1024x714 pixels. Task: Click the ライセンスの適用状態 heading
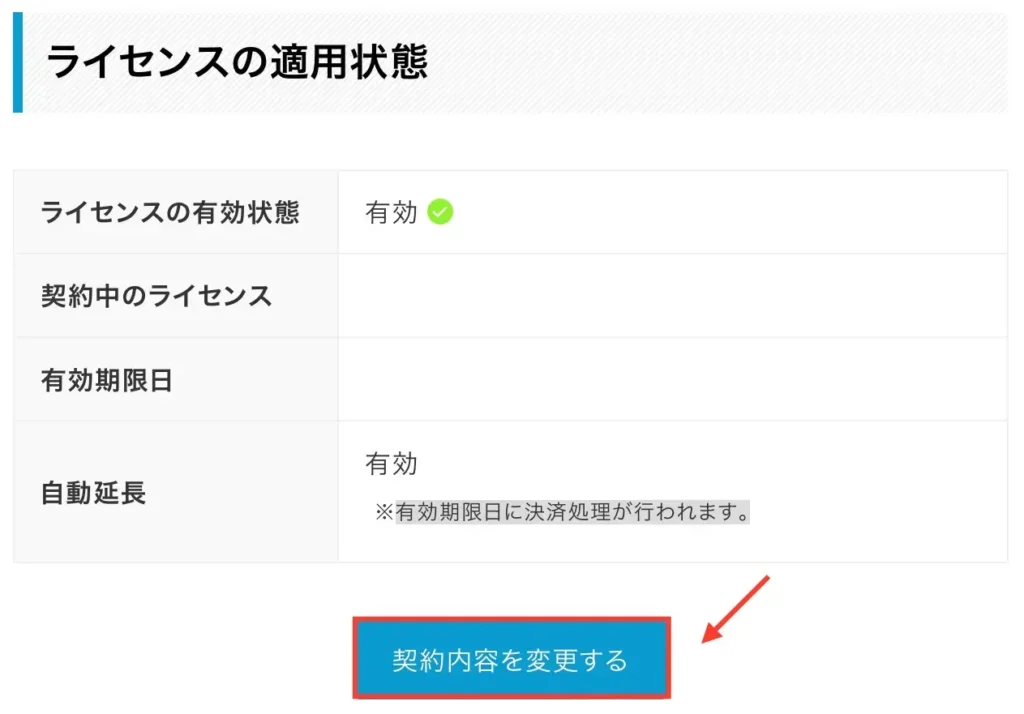[237, 62]
